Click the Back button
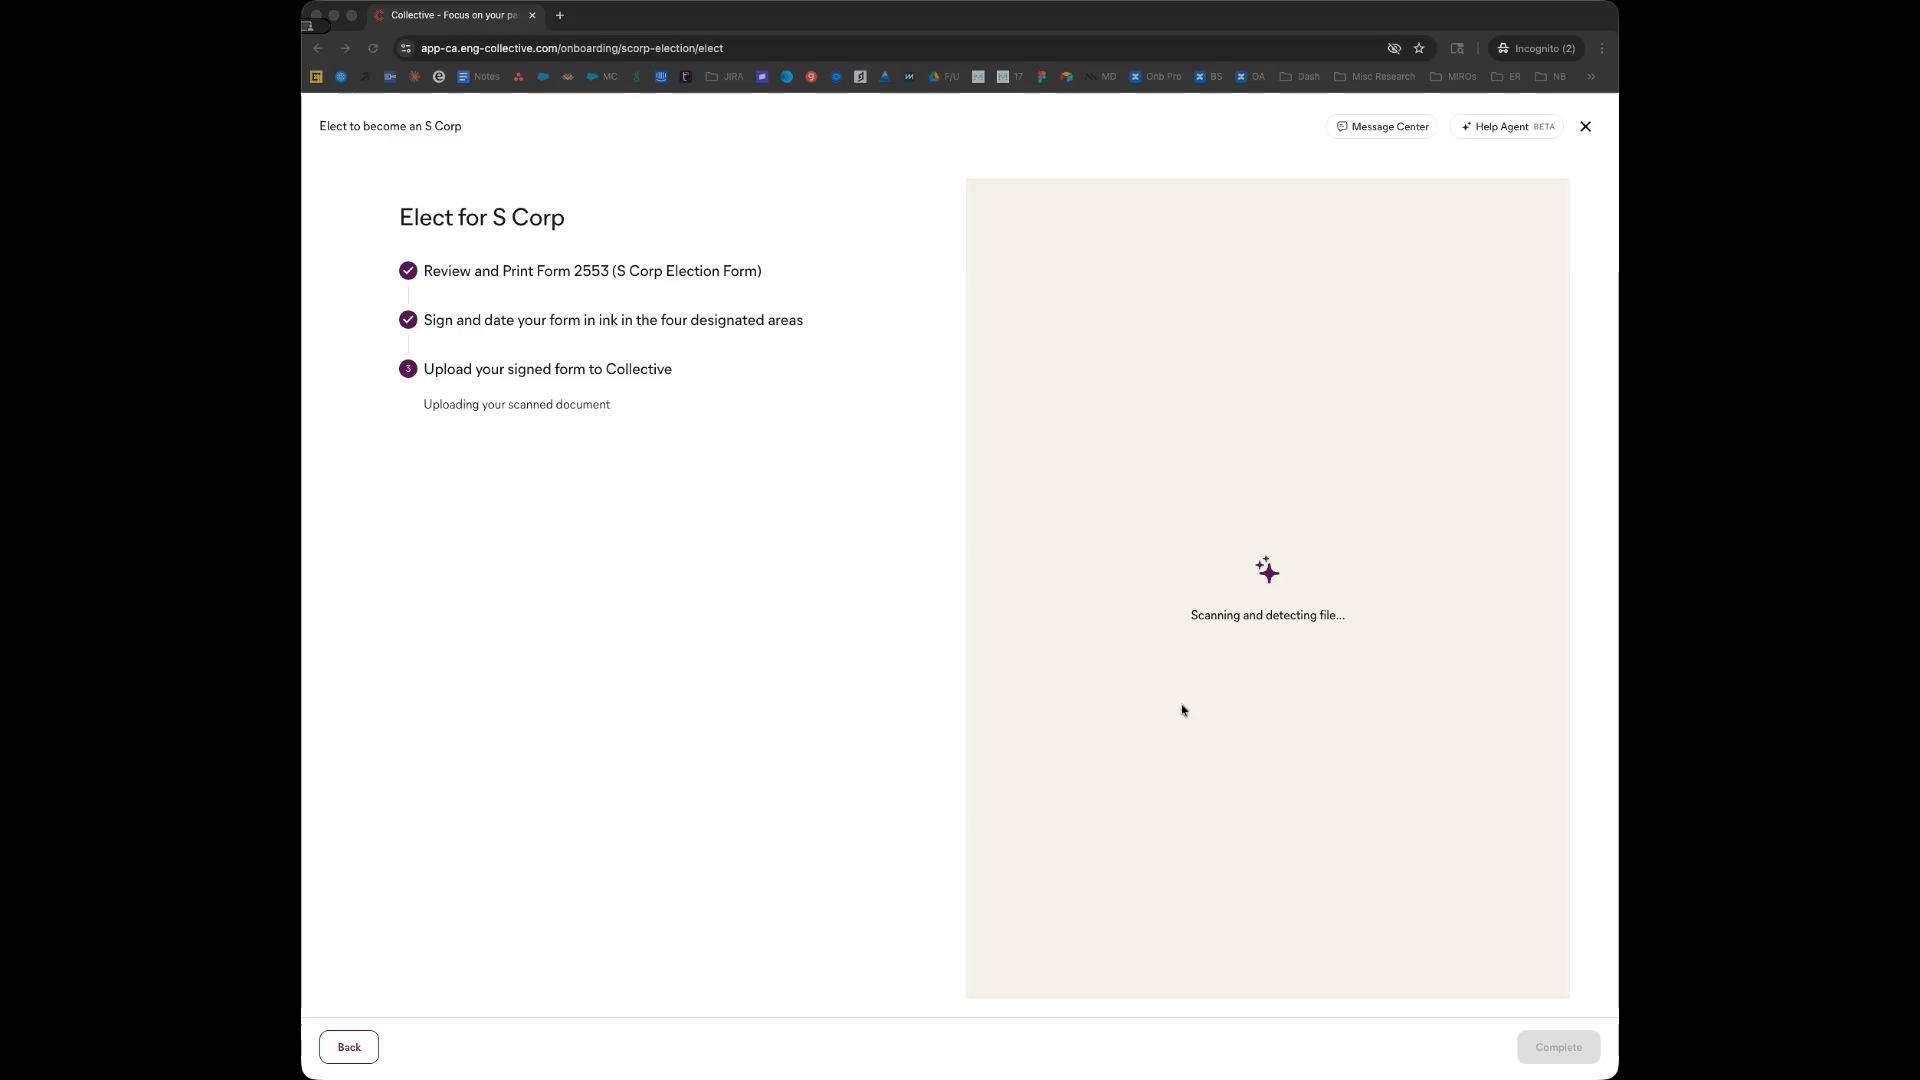The height and width of the screenshot is (1080, 1920). tap(348, 1047)
